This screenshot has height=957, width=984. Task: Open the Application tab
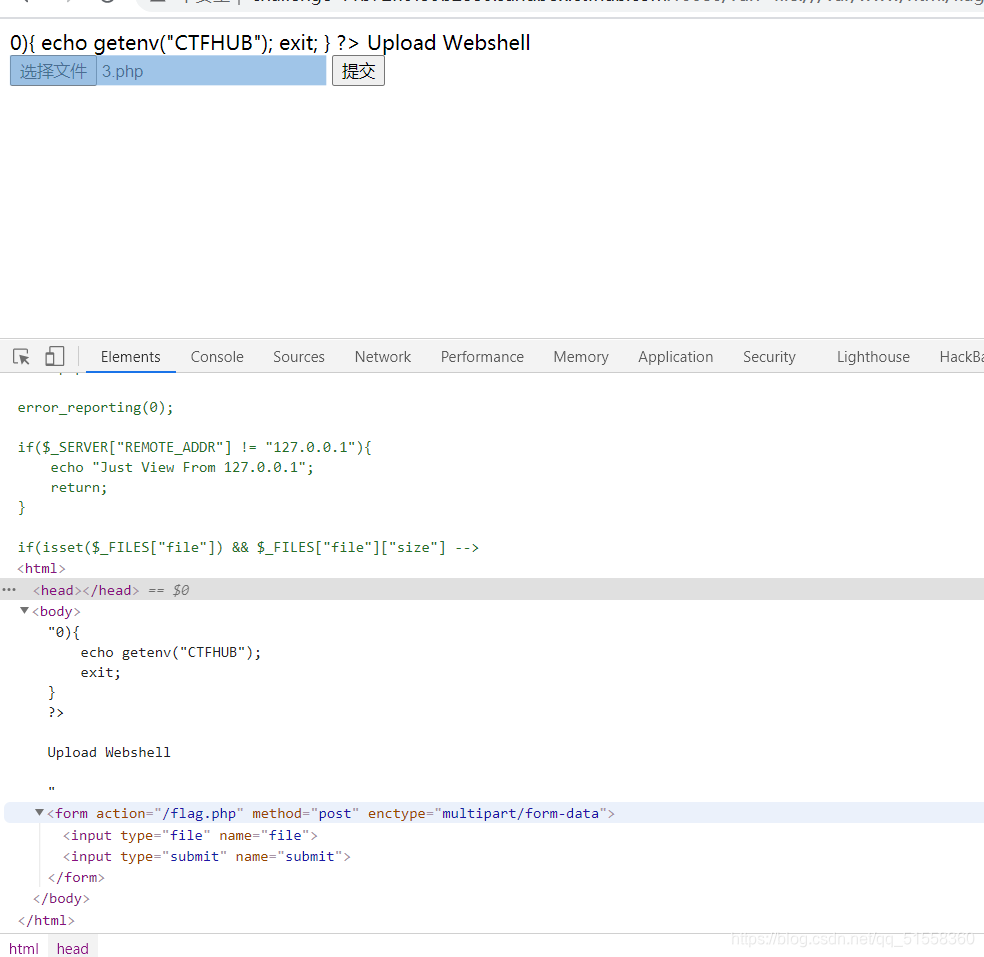tap(676, 356)
